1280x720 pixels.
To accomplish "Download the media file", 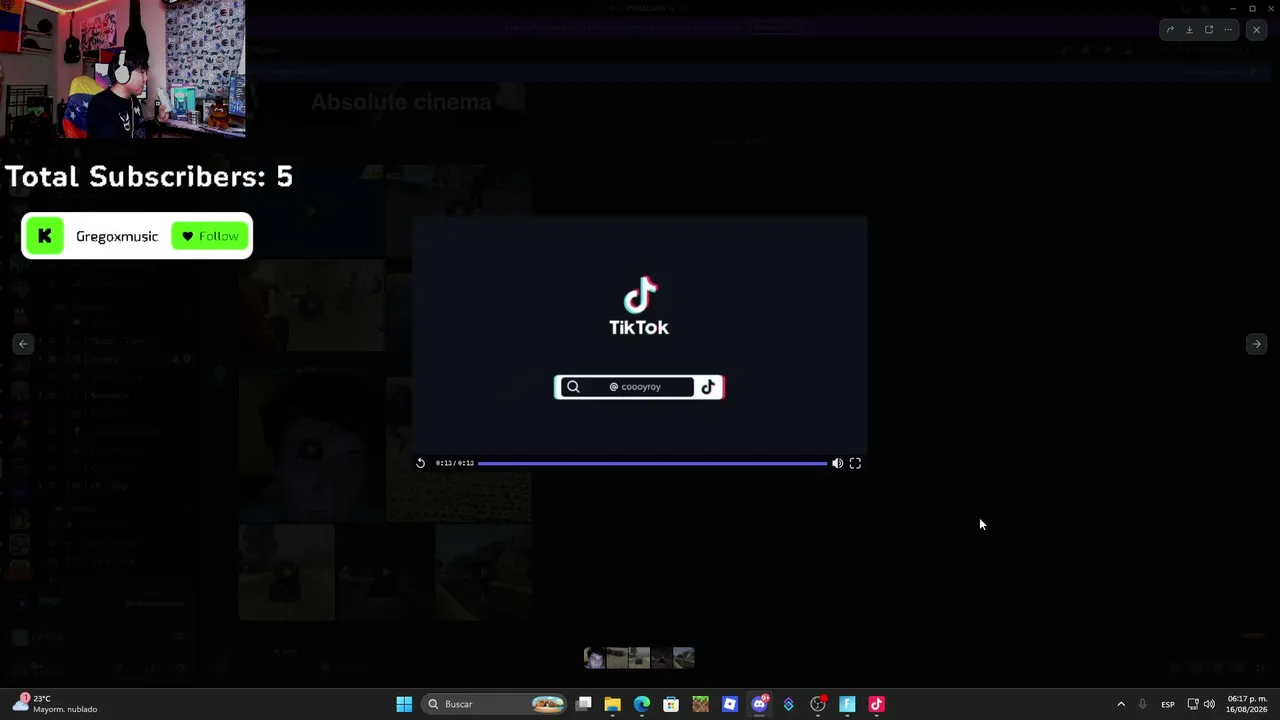I will click(1189, 30).
